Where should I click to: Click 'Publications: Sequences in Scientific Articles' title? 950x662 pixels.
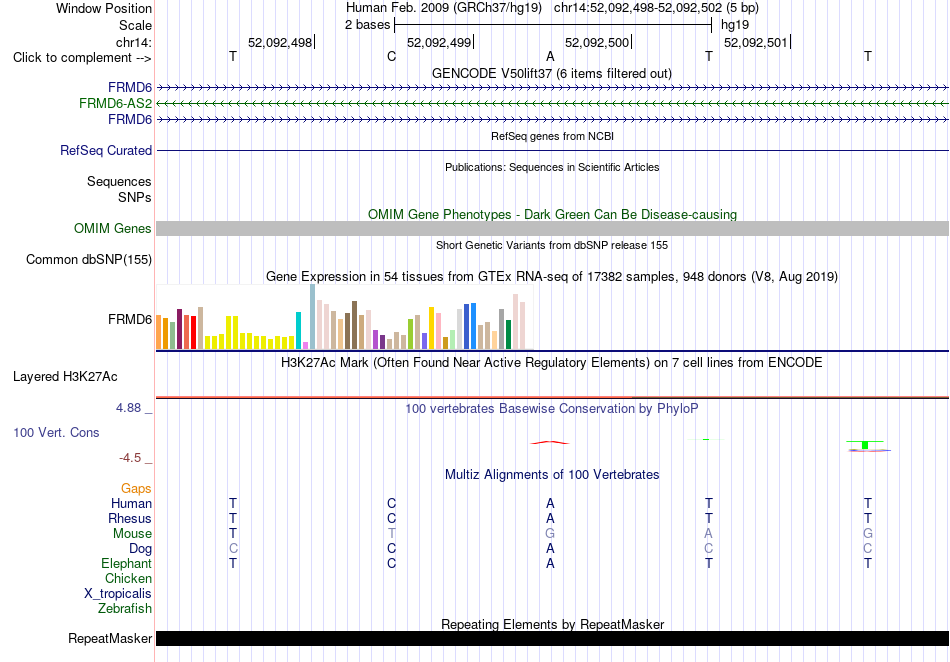click(552, 167)
